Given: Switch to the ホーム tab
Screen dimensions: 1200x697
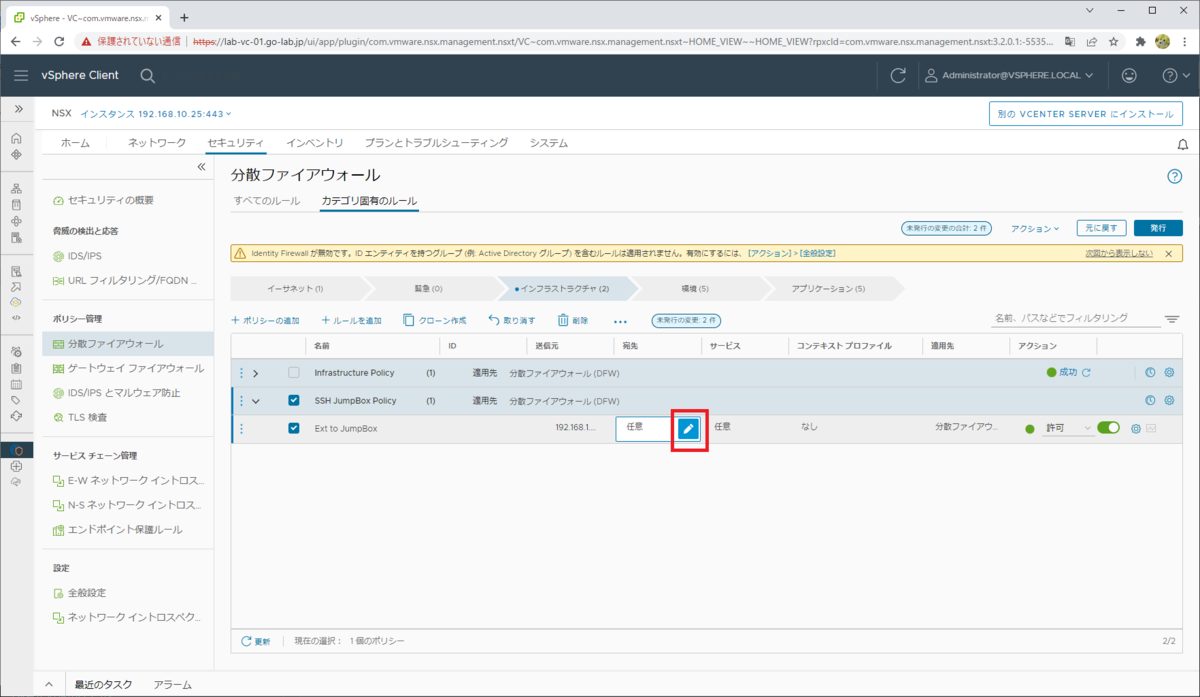Looking at the screenshot, I should (x=75, y=143).
